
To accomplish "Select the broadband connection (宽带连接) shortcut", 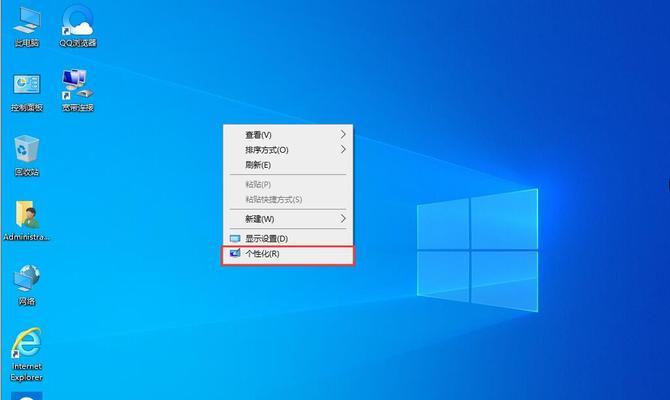I will pos(78,91).
